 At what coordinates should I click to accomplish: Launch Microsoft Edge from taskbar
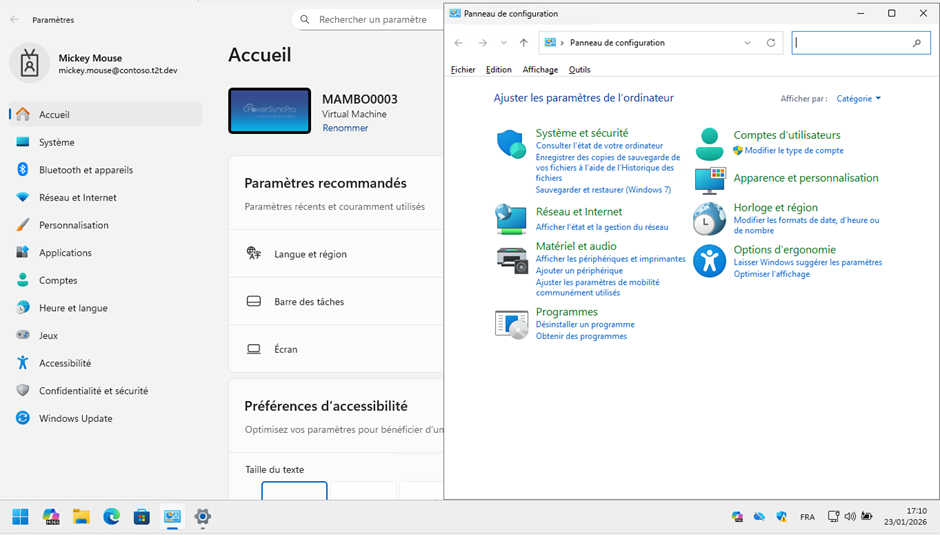(112, 516)
